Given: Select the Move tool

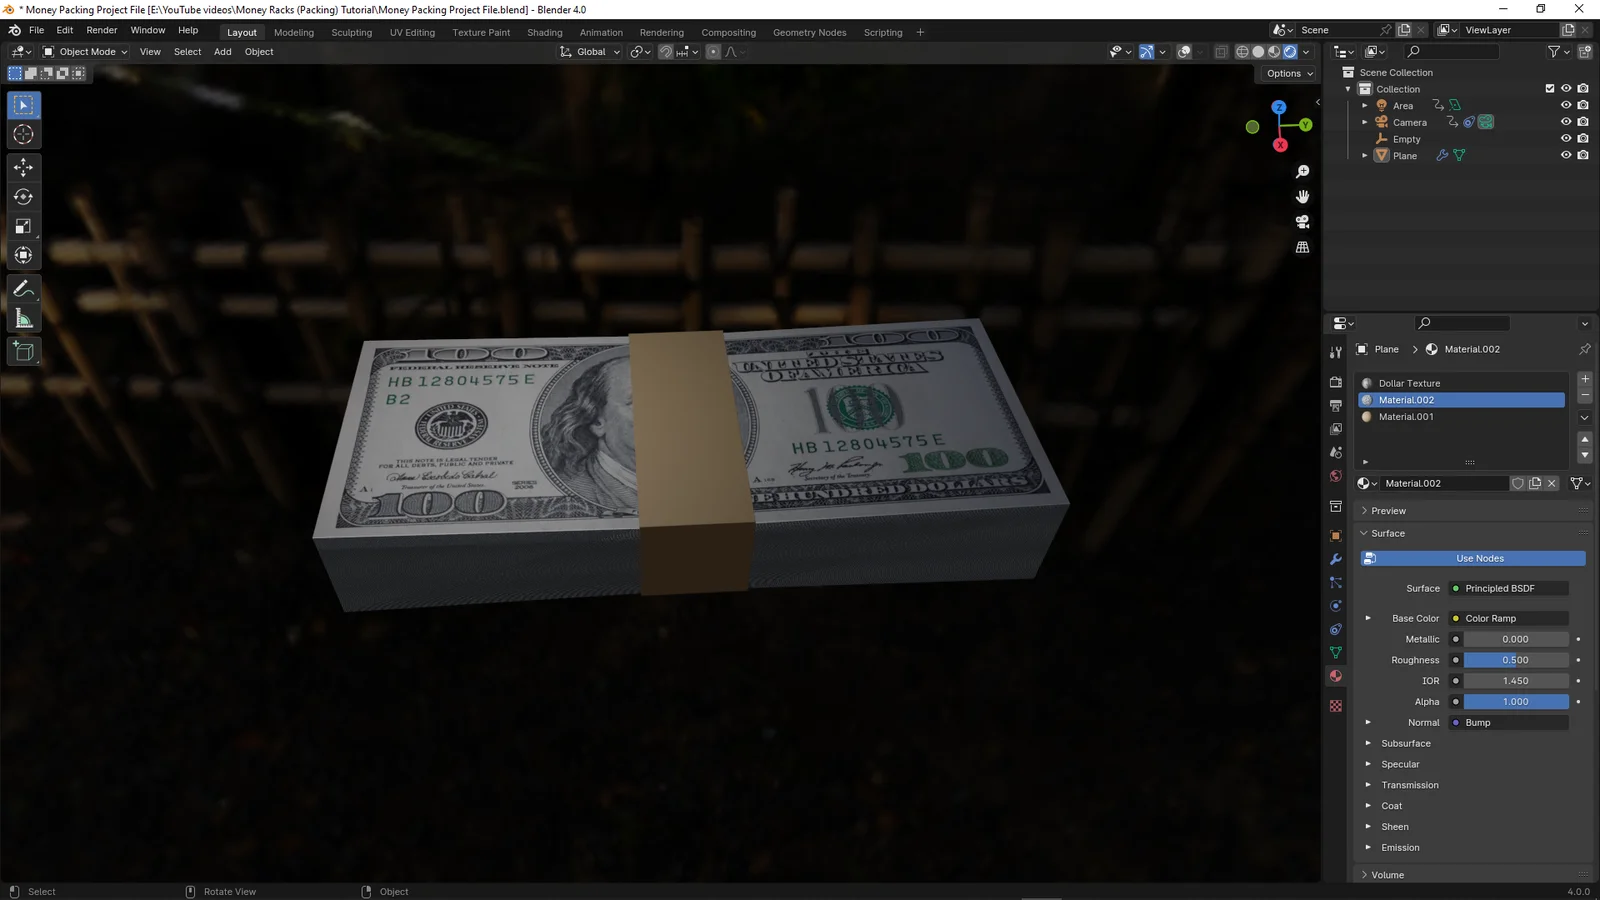Looking at the screenshot, I should pos(23,167).
